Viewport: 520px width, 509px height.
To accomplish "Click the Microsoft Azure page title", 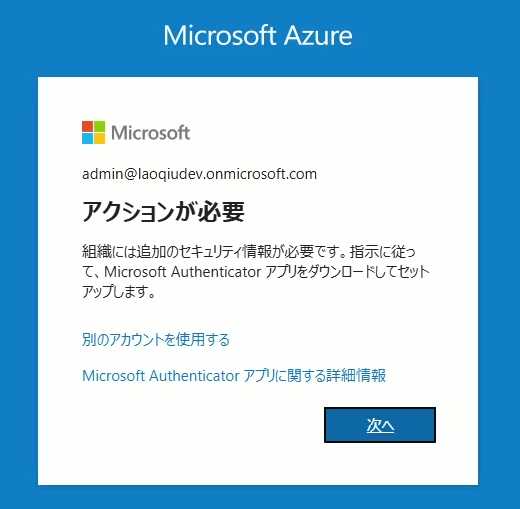I will [258, 35].
